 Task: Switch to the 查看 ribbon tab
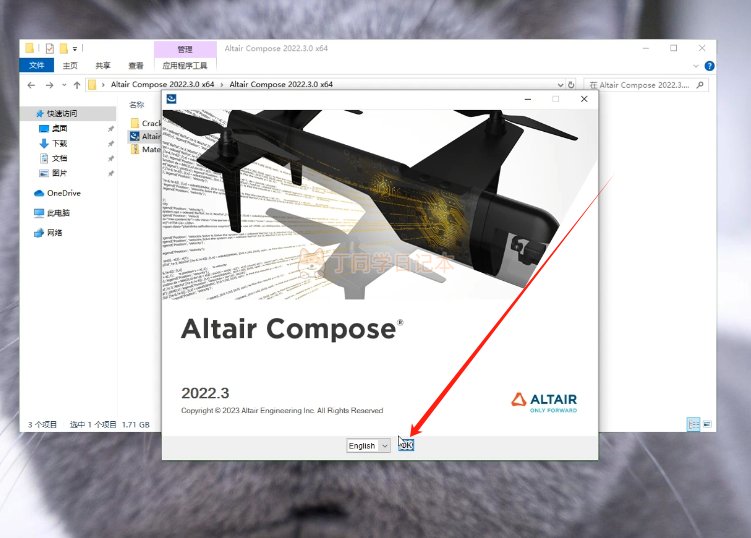click(136, 65)
